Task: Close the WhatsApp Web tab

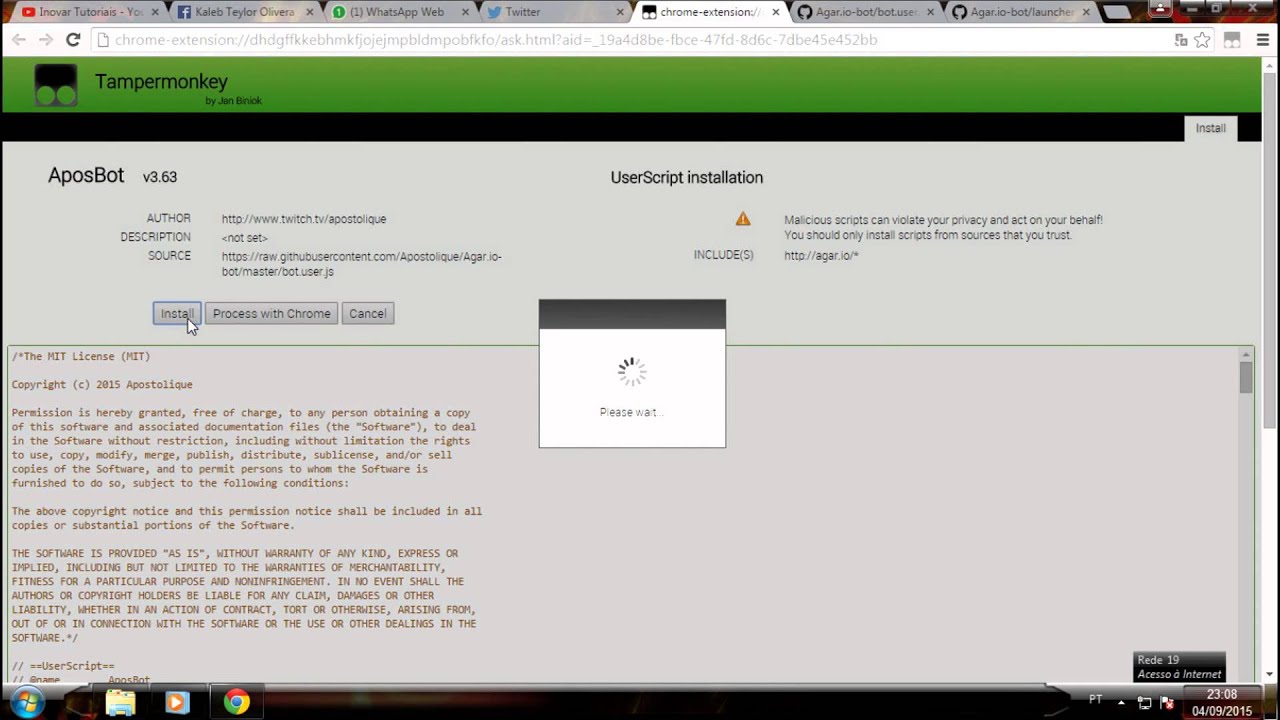Action: coord(465,13)
